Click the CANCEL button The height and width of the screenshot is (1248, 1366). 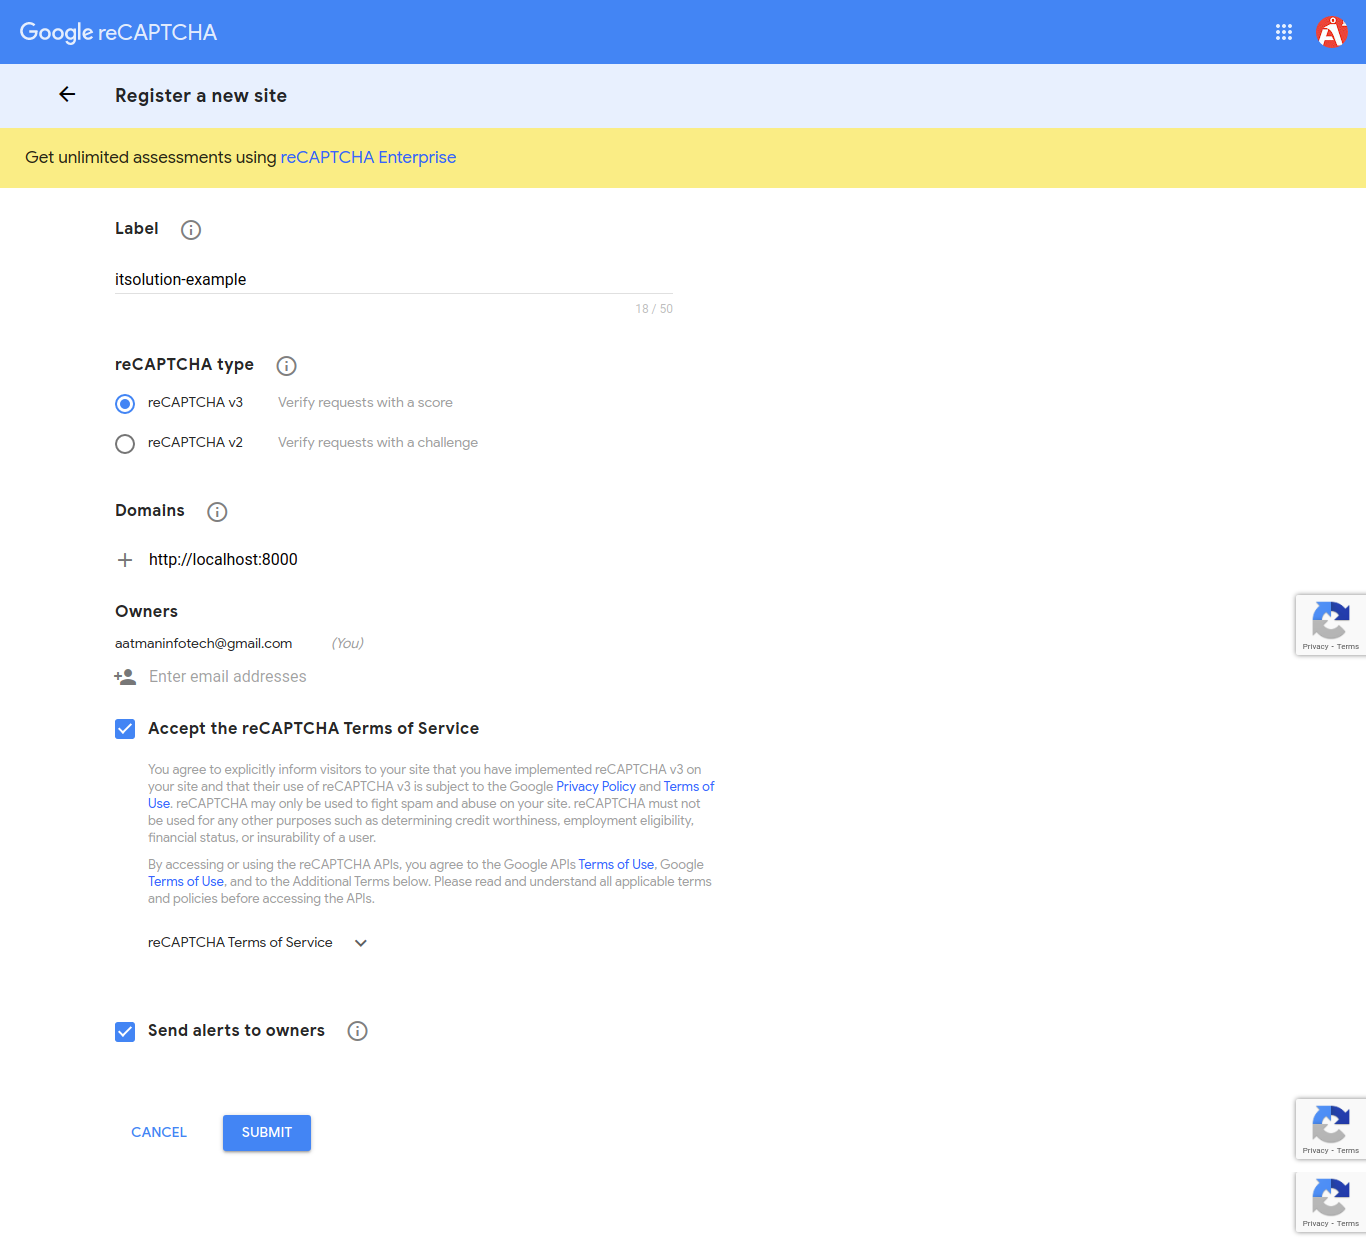[159, 1132]
